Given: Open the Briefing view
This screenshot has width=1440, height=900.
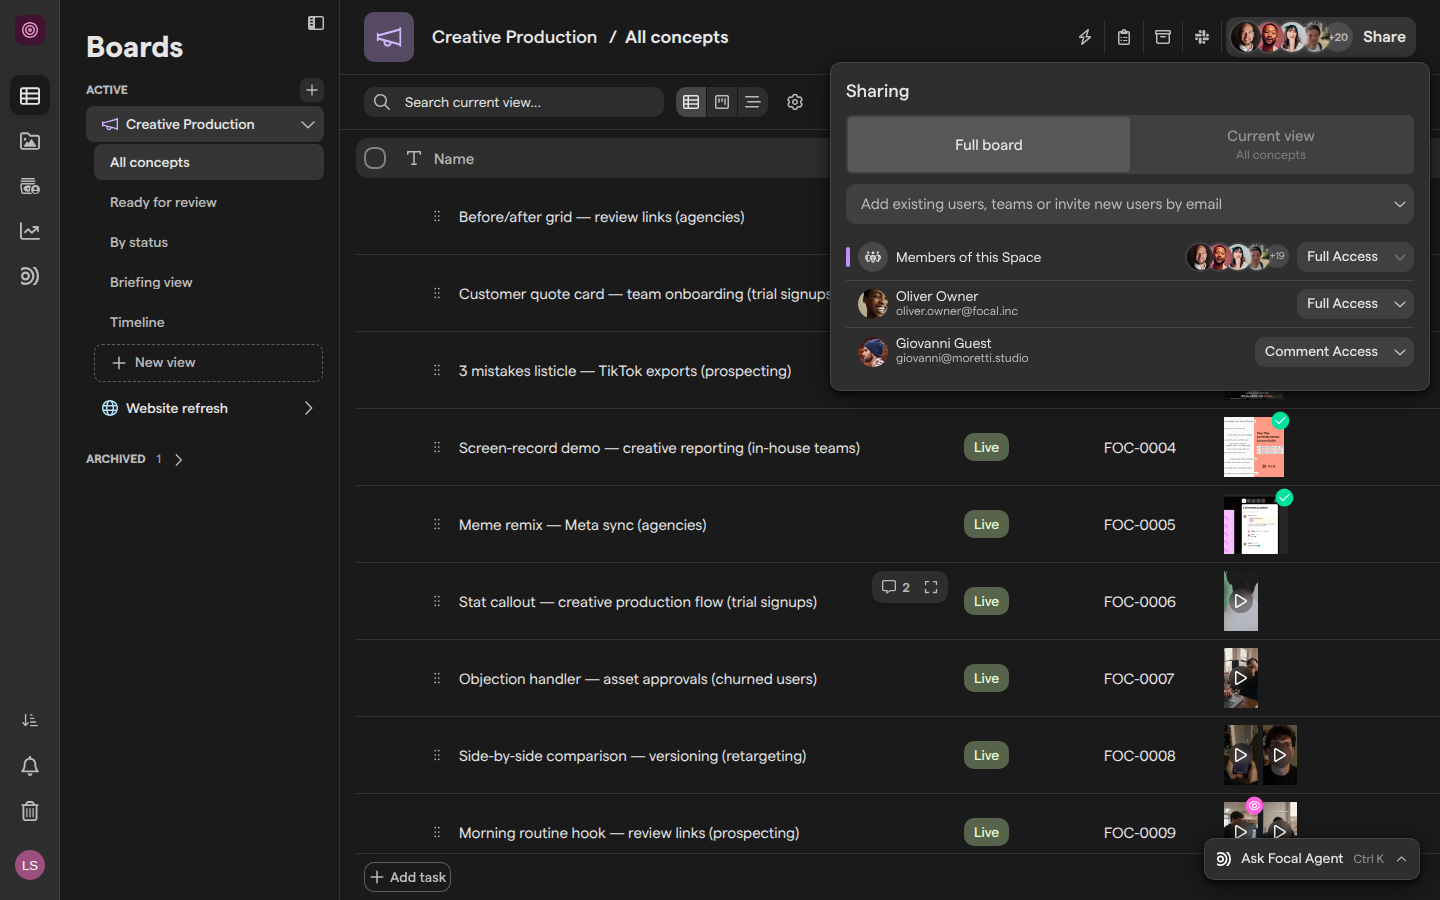Looking at the screenshot, I should point(209,282).
